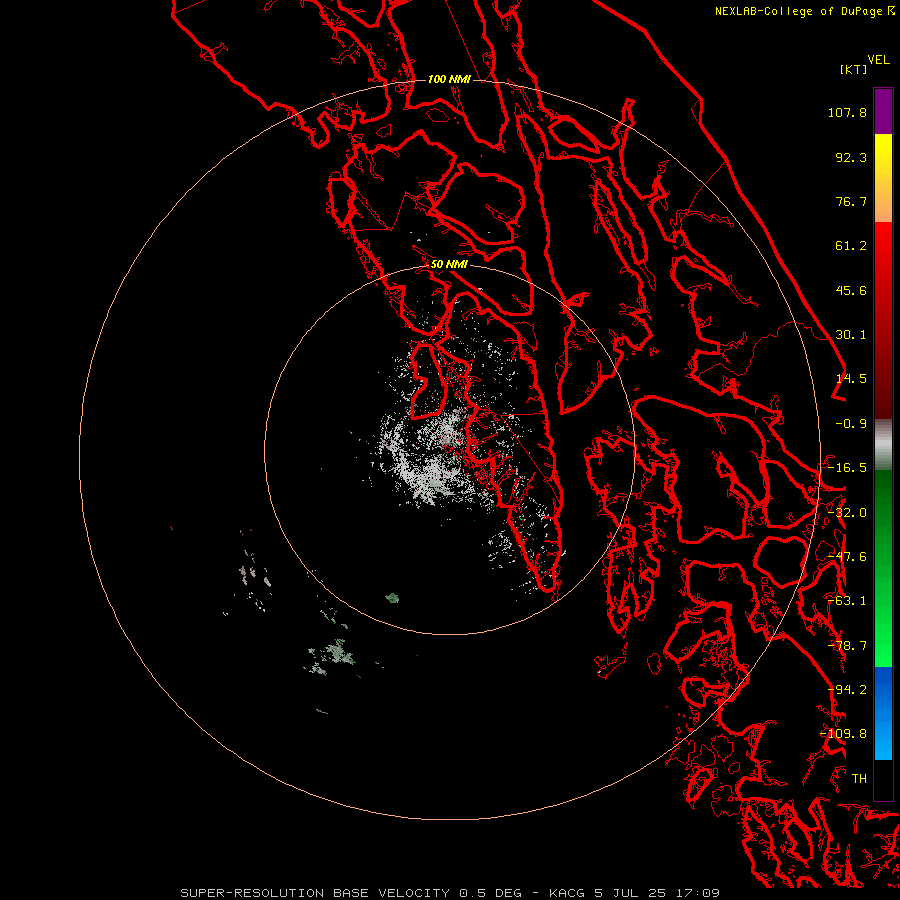
Task: Click the 92.3 velocity scale value
Action: click(x=851, y=157)
